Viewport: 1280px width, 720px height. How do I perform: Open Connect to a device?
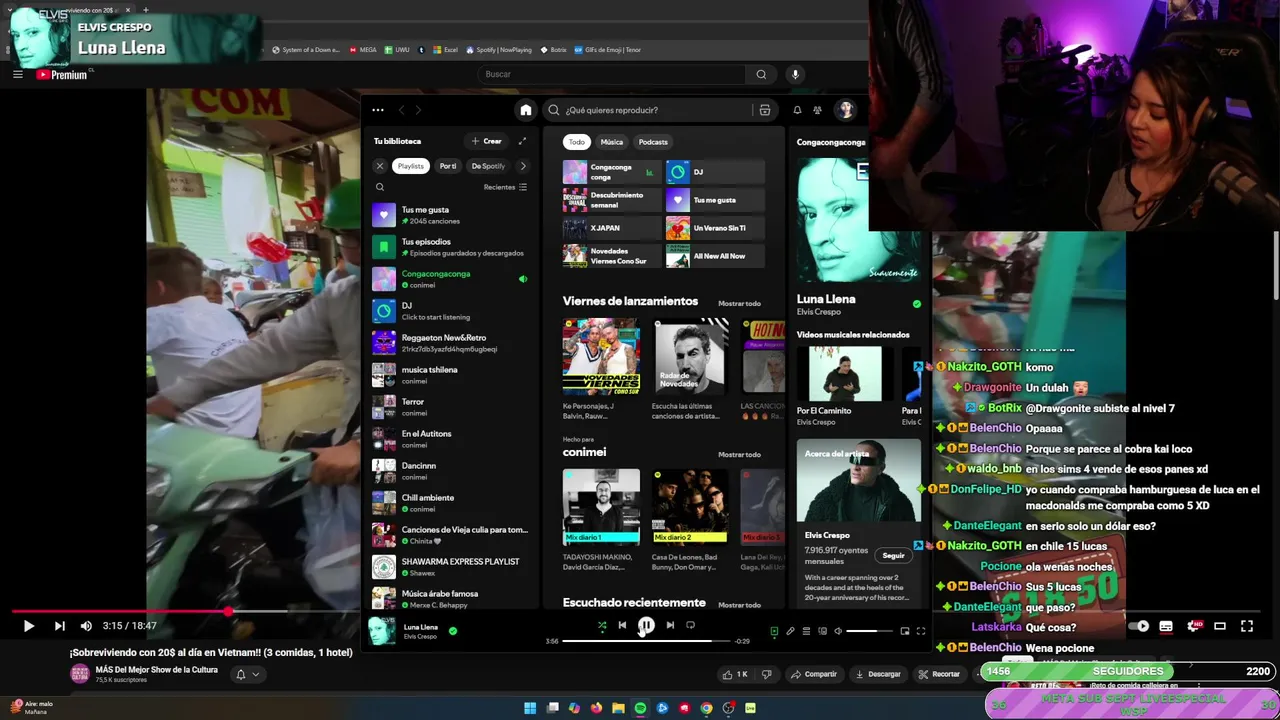click(822, 631)
